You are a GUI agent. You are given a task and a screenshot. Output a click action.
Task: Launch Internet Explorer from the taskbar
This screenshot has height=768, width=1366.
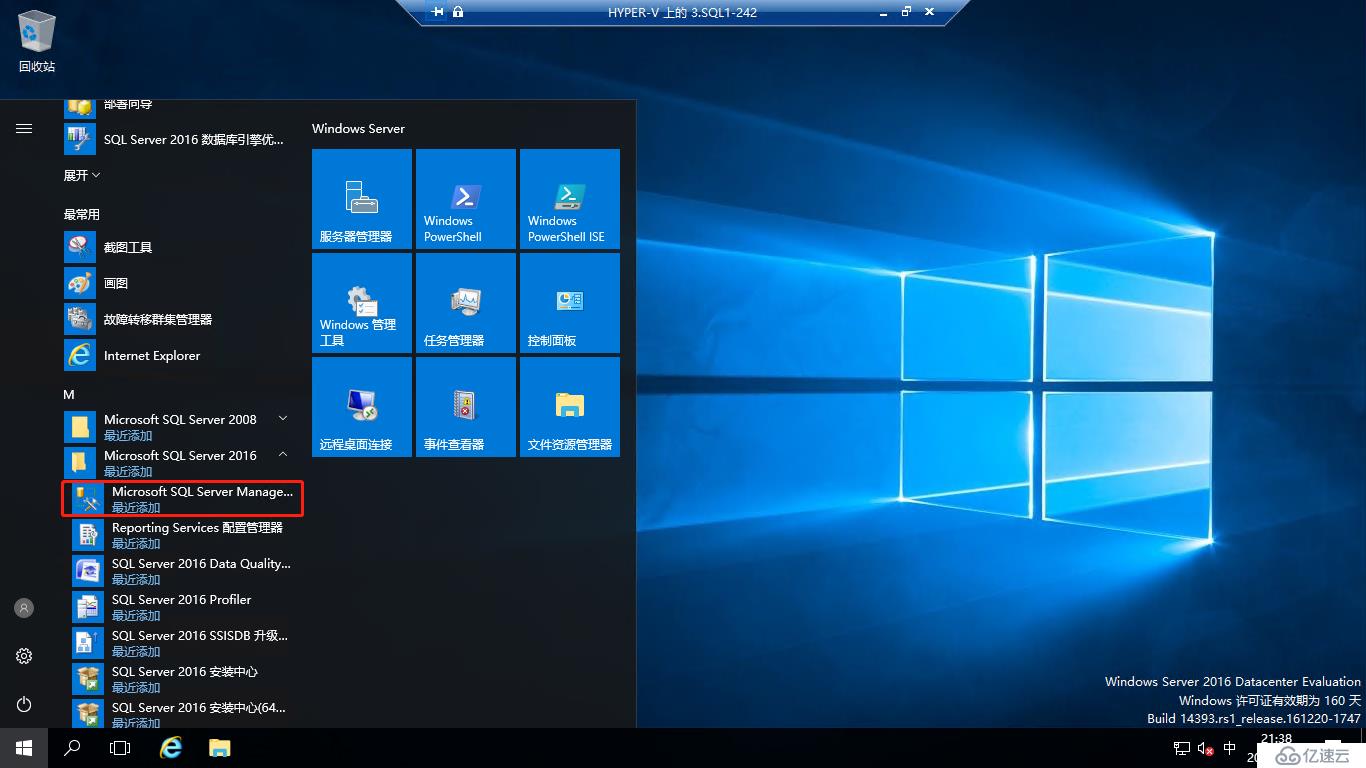tap(171, 748)
